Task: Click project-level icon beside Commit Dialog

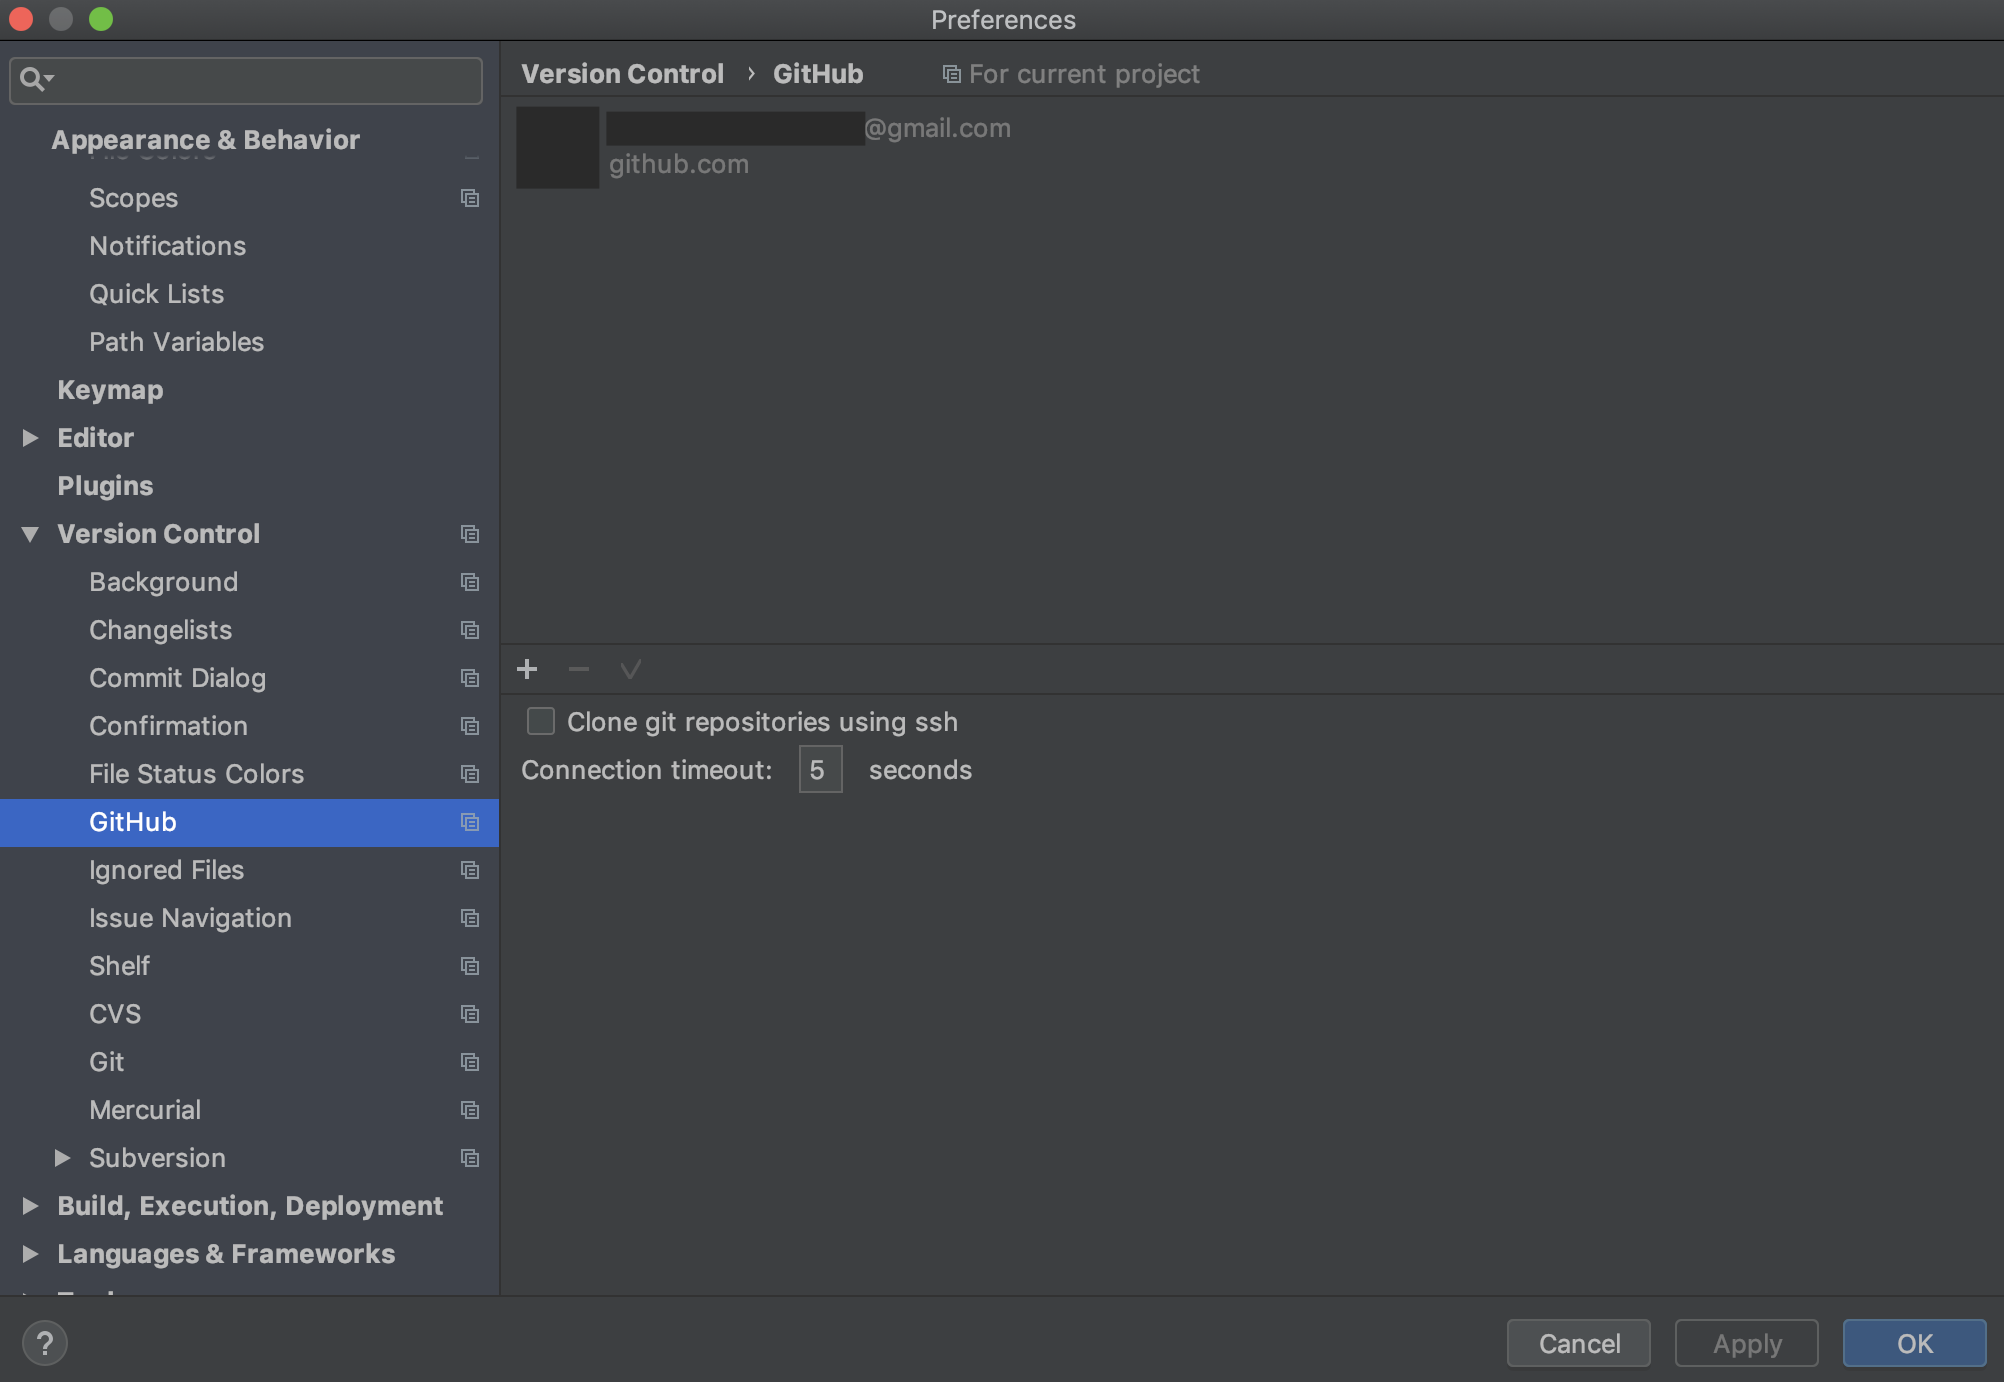Action: pos(470,678)
